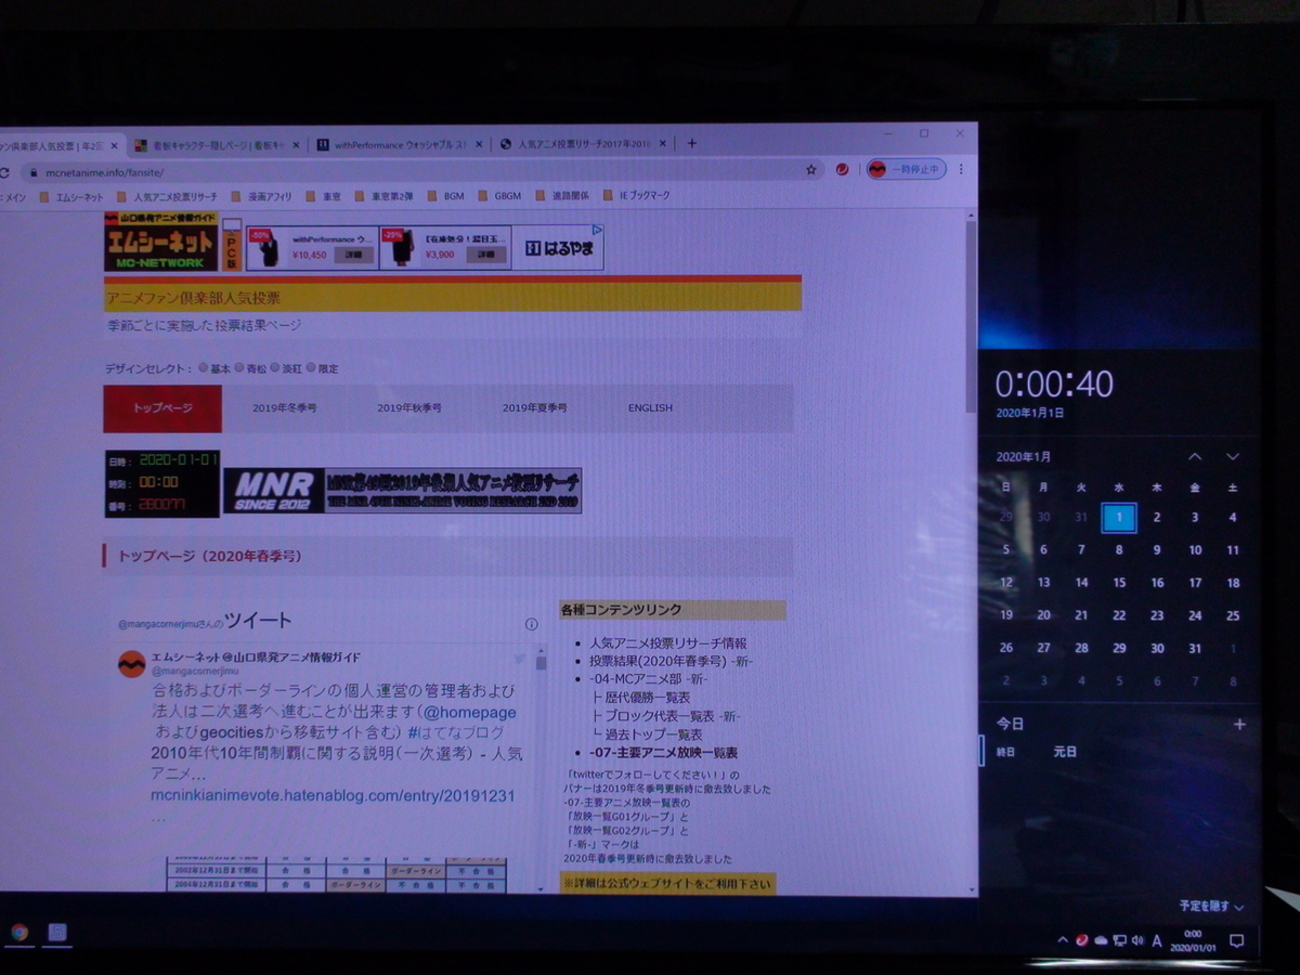
Task: Click the IME input mode 'A' indicator
Action: pos(1157,940)
